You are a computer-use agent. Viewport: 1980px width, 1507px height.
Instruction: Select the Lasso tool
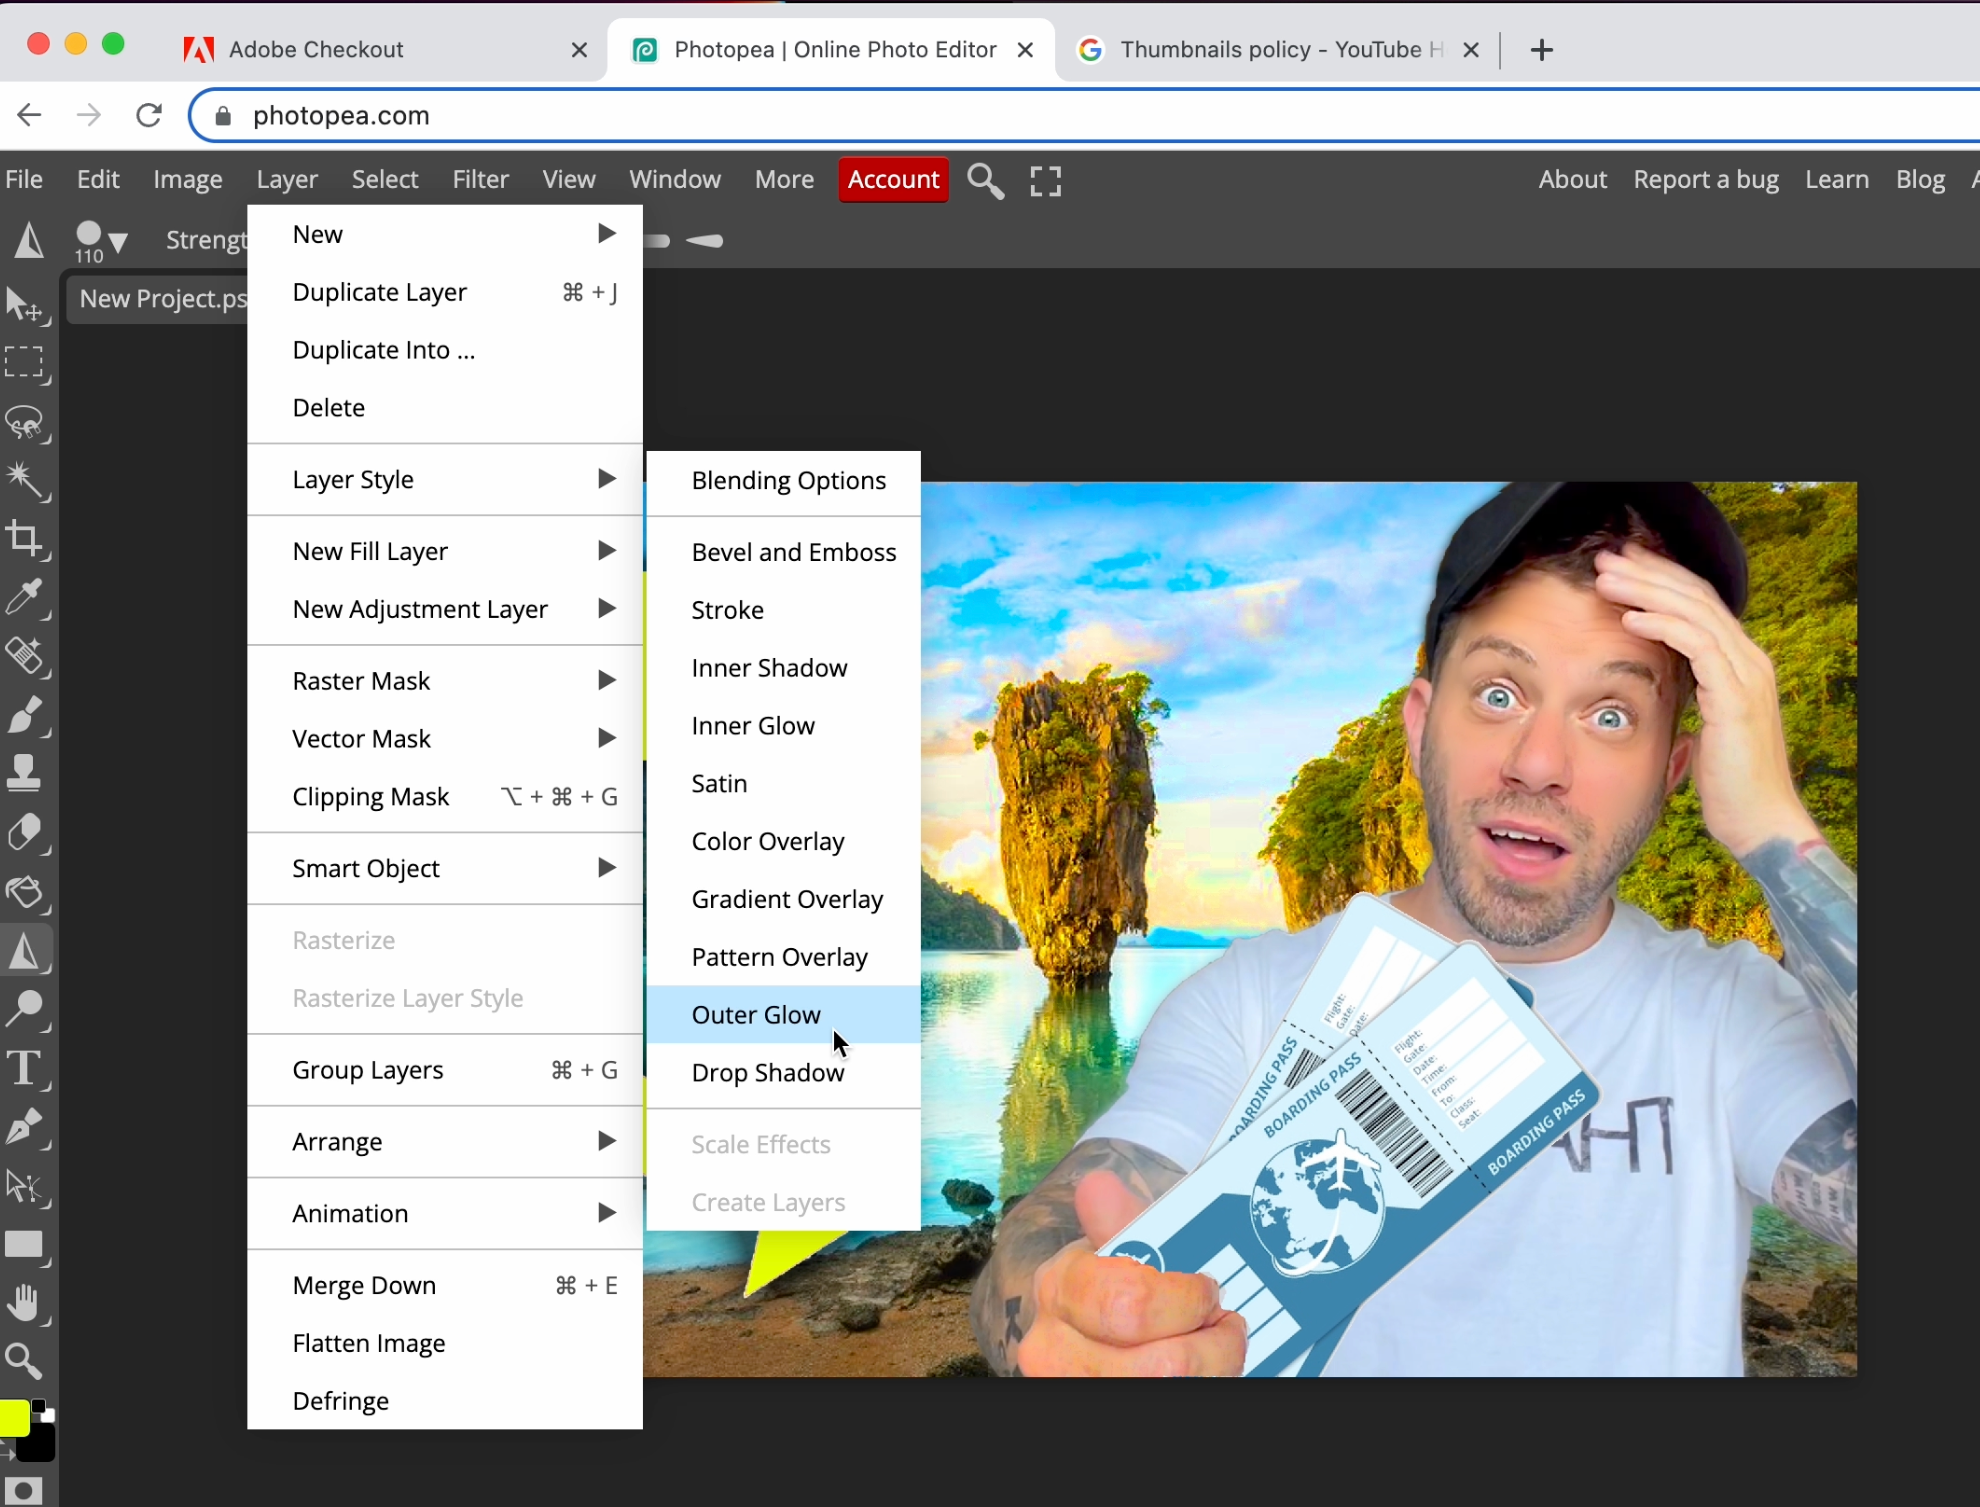click(24, 422)
